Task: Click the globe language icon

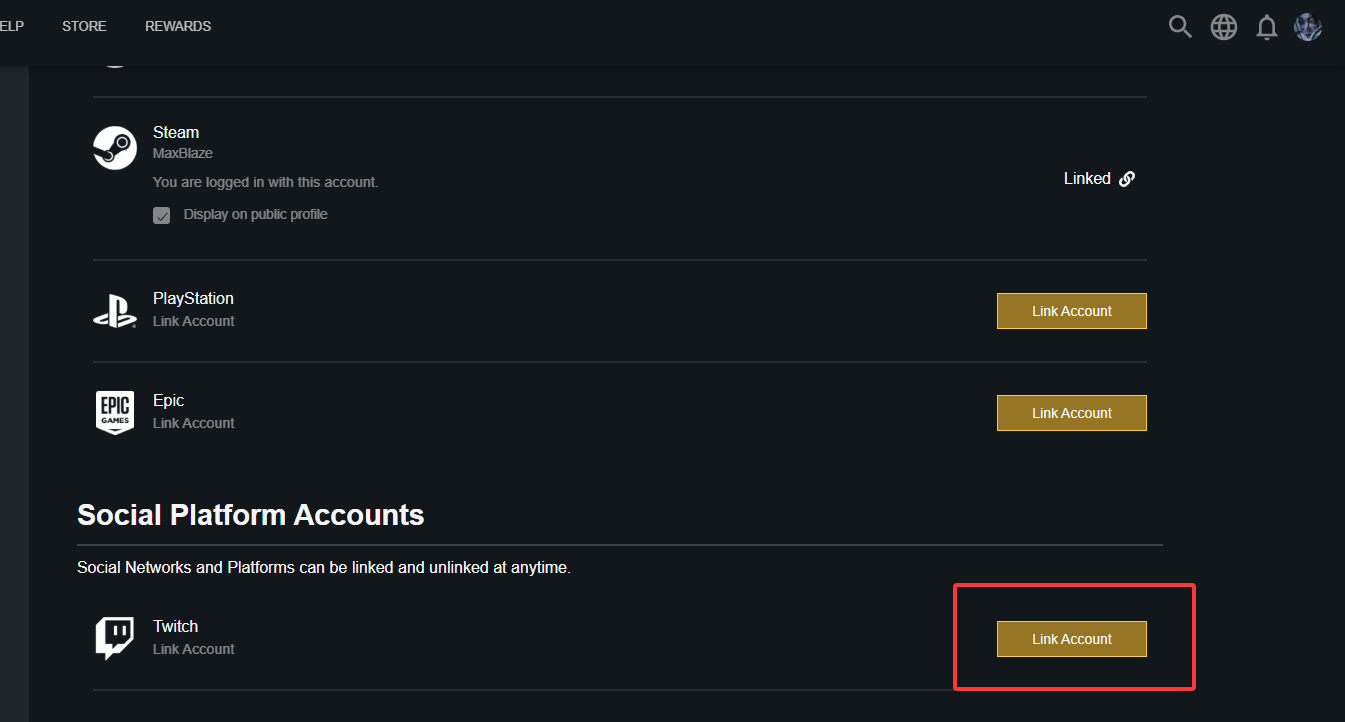Action: (1224, 27)
